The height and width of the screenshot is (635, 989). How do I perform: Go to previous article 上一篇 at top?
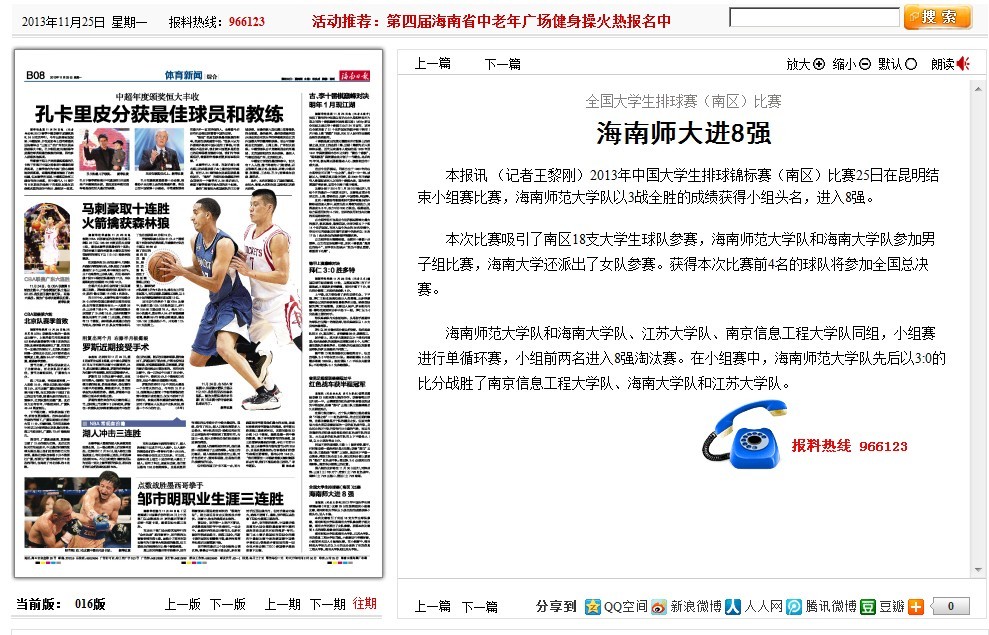pos(432,64)
